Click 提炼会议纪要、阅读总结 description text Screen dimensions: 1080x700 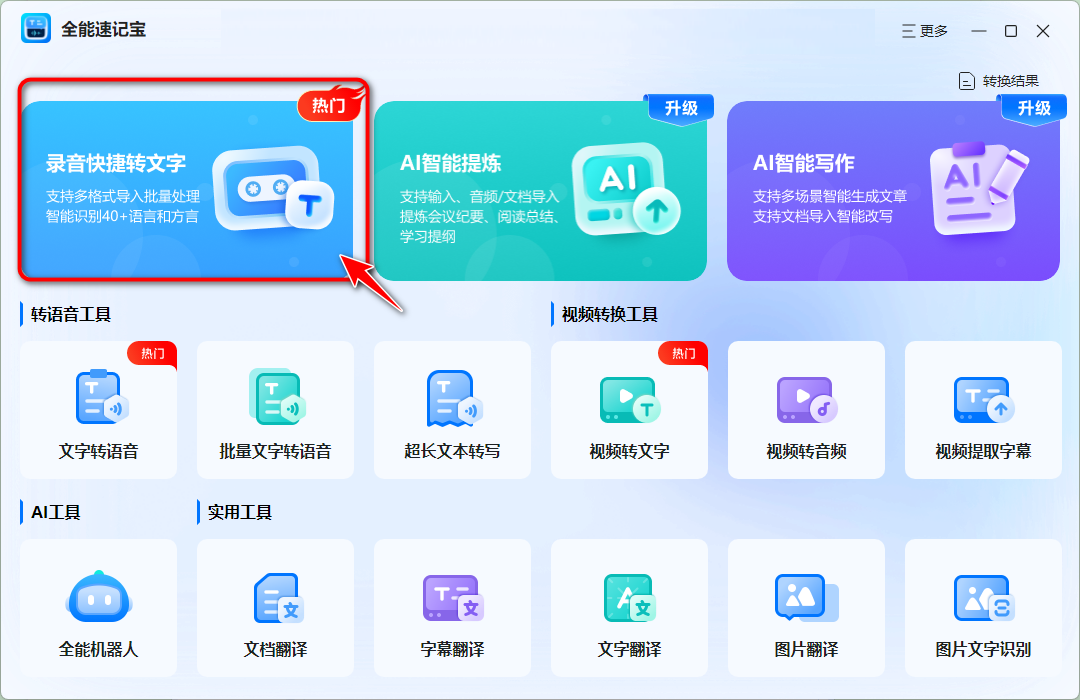tap(479, 216)
